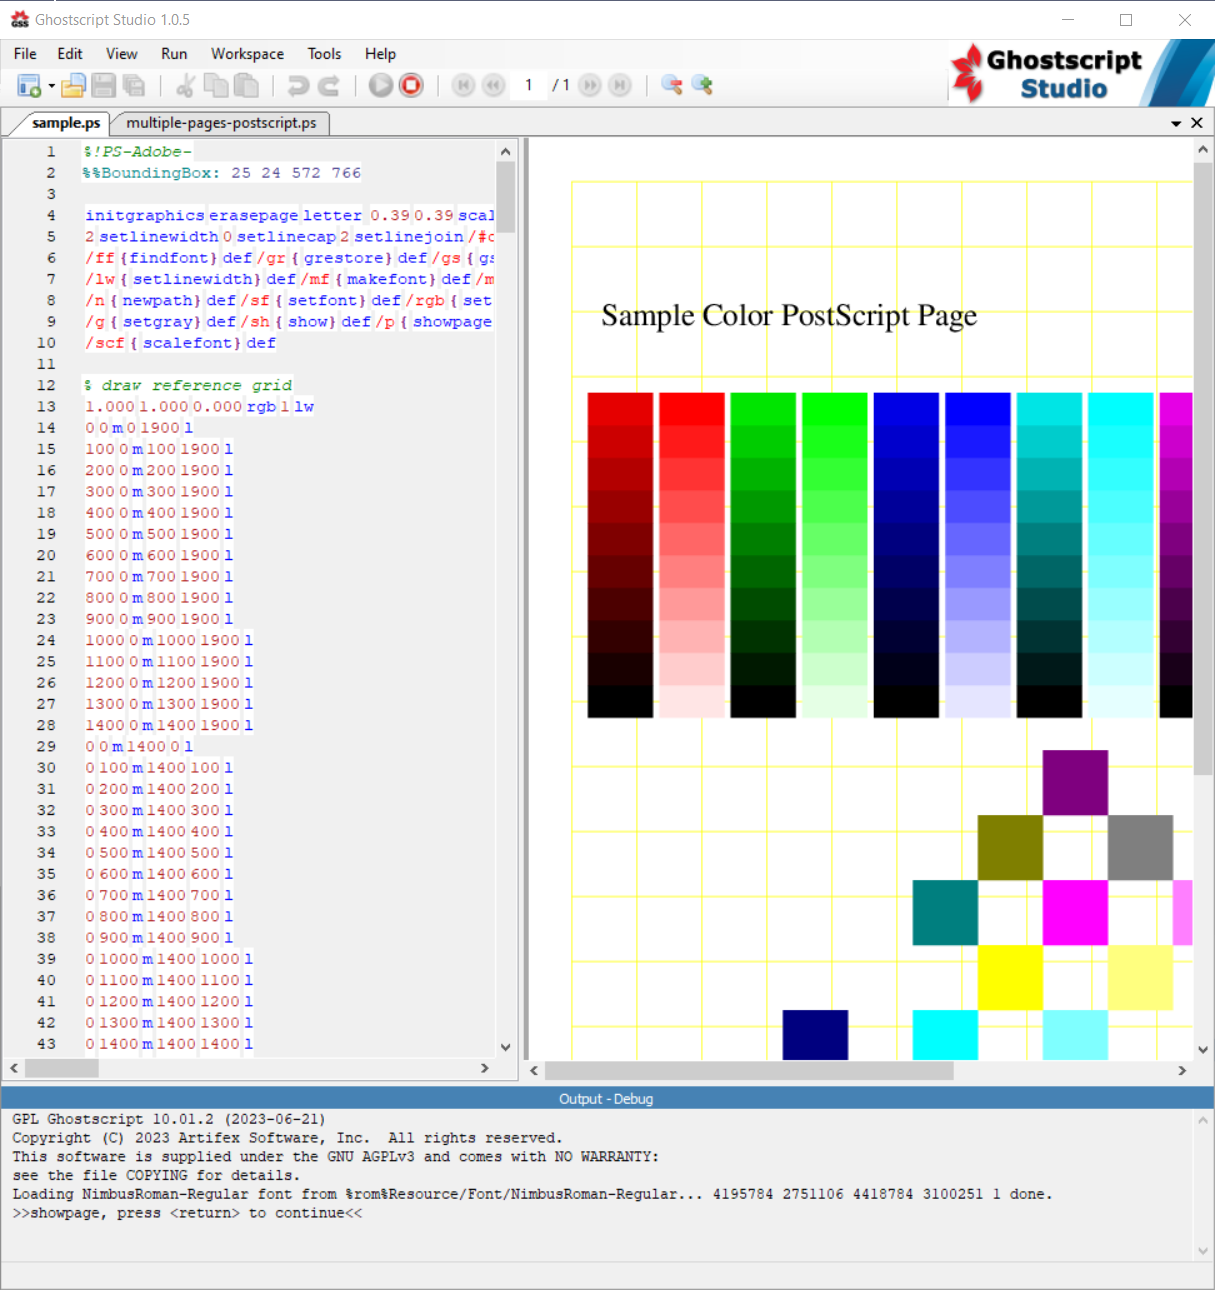Viewport: 1215px width, 1290px height.
Task: Switch to multiple-pages-postscript.ps tab
Action: coord(221,123)
